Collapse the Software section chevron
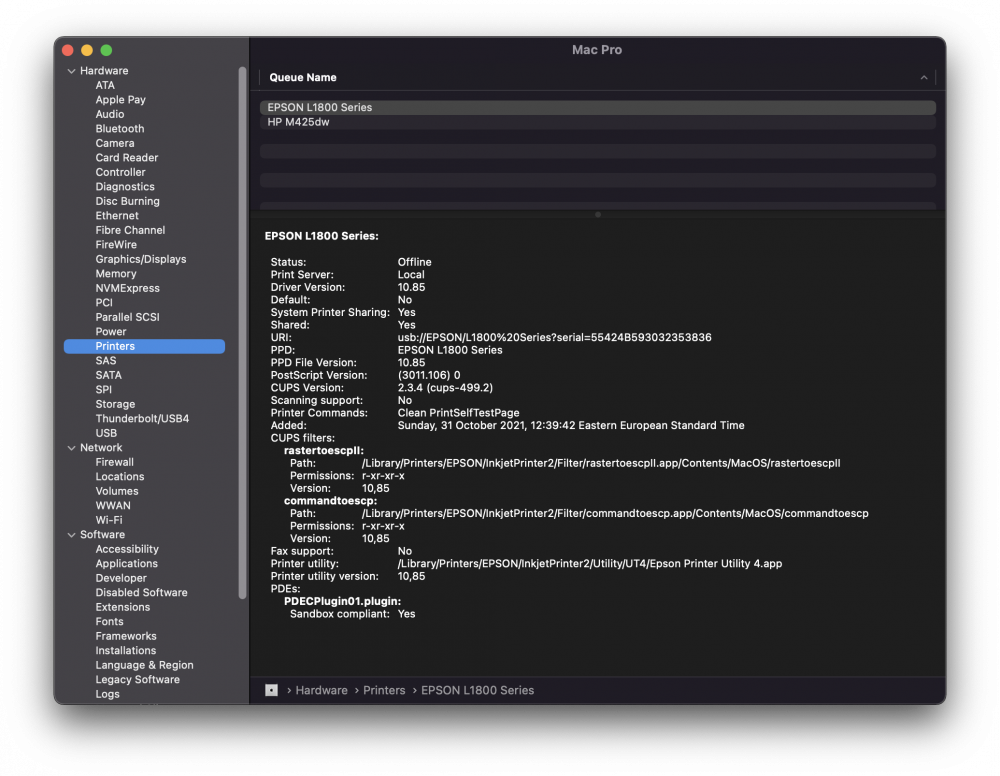This screenshot has height=776, width=1000. click(71, 535)
